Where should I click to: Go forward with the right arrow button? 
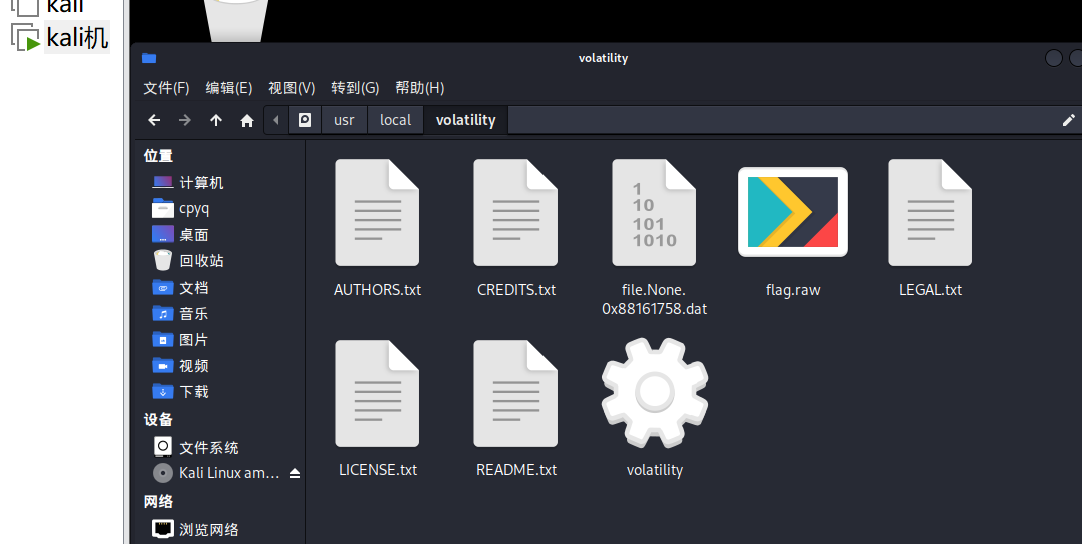185,120
